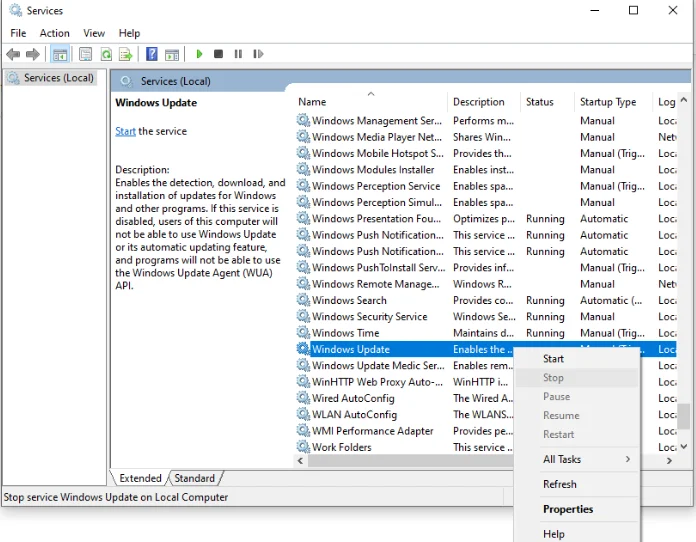Select Services (Local) in the console tree
Image resolution: width=696 pixels, height=542 pixels.
point(51,78)
